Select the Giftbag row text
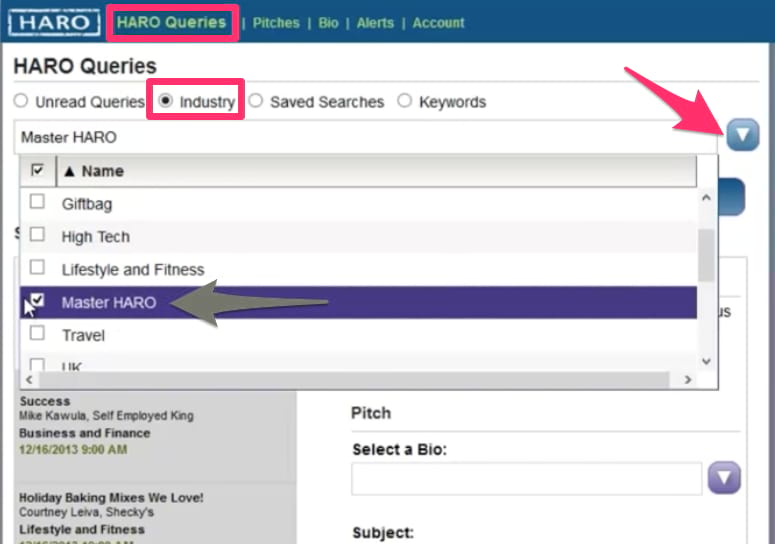This screenshot has width=775, height=544. tap(87, 204)
